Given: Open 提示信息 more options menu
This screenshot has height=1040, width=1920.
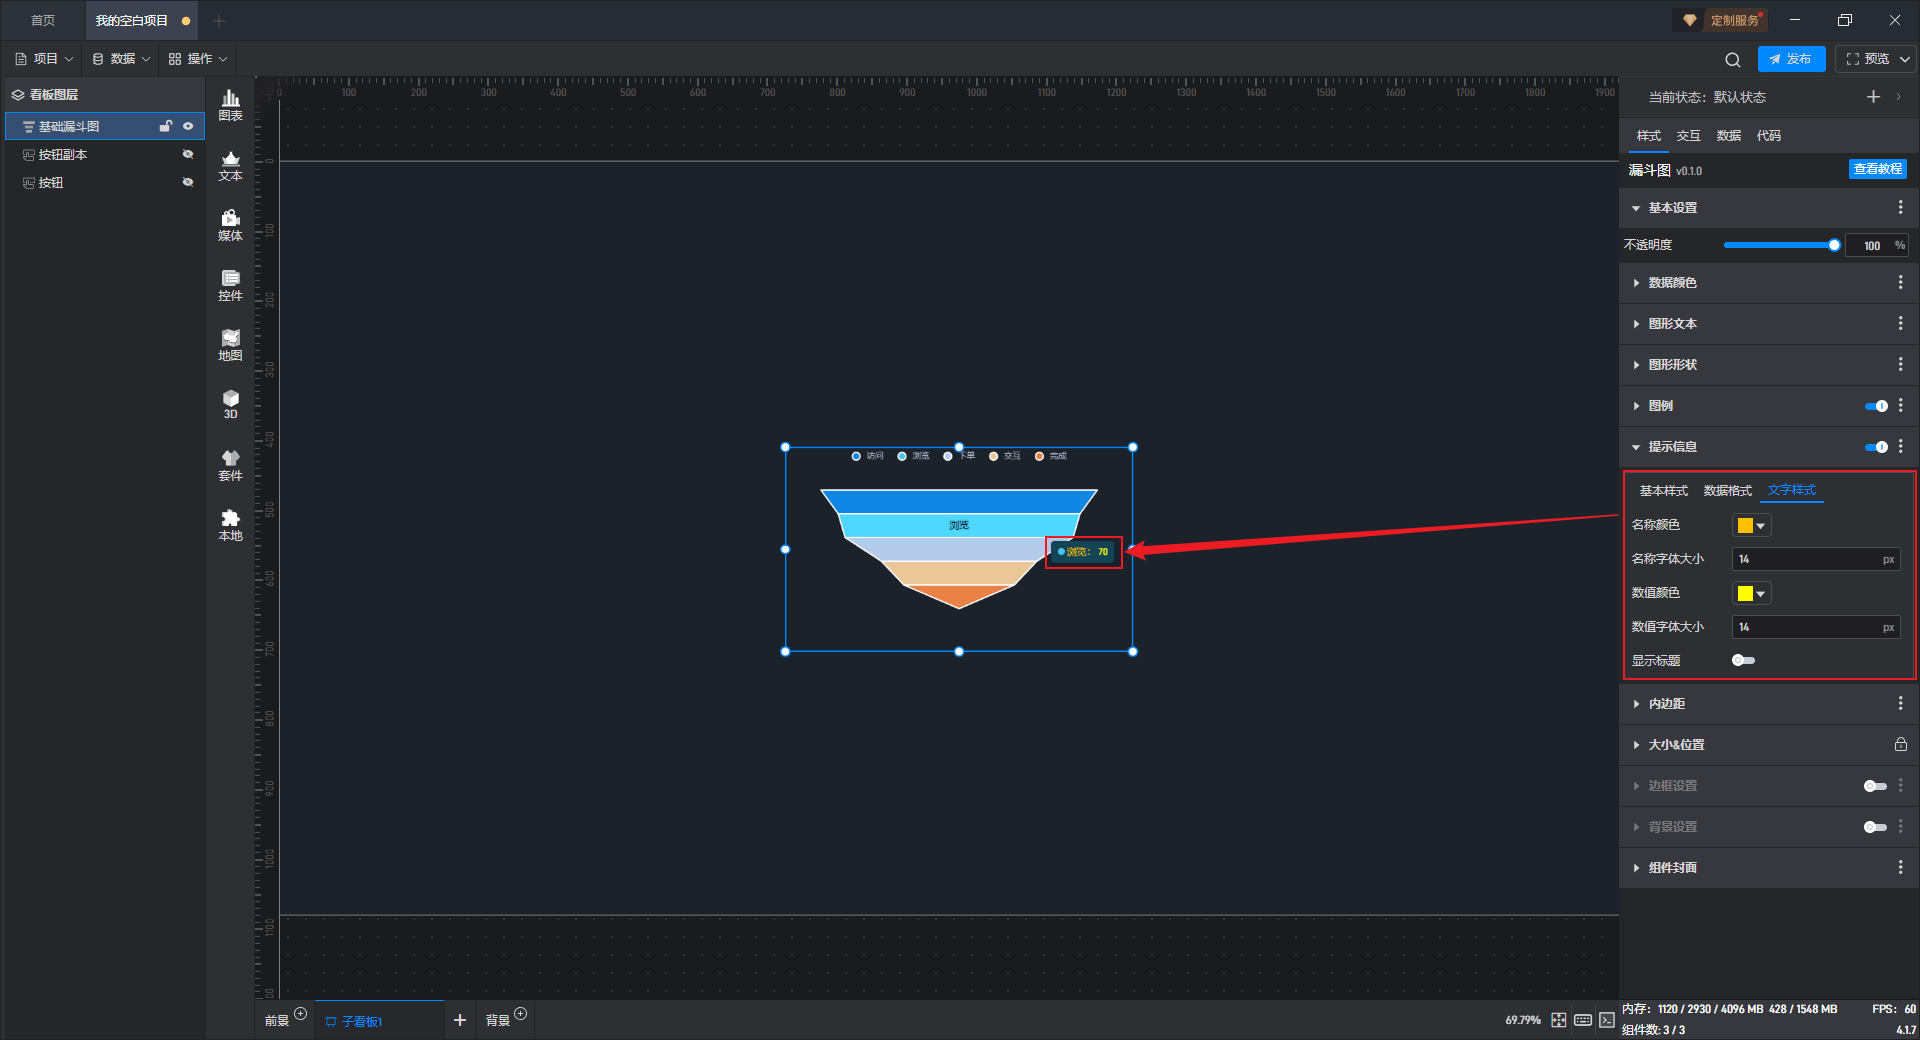Looking at the screenshot, I should tap(1900, 447).
